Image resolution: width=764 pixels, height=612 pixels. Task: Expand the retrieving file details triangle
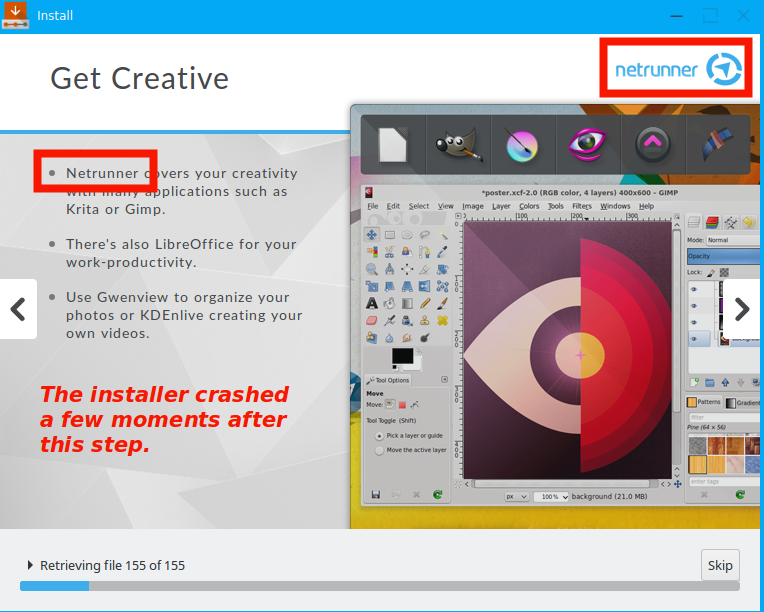click(30, 566)
